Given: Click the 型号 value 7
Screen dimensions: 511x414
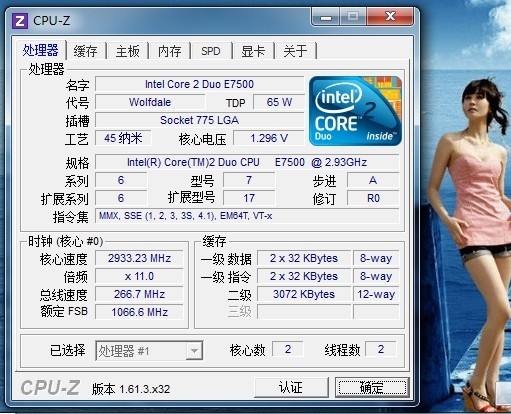Looking at the screenshot, I should pos(249,180).
